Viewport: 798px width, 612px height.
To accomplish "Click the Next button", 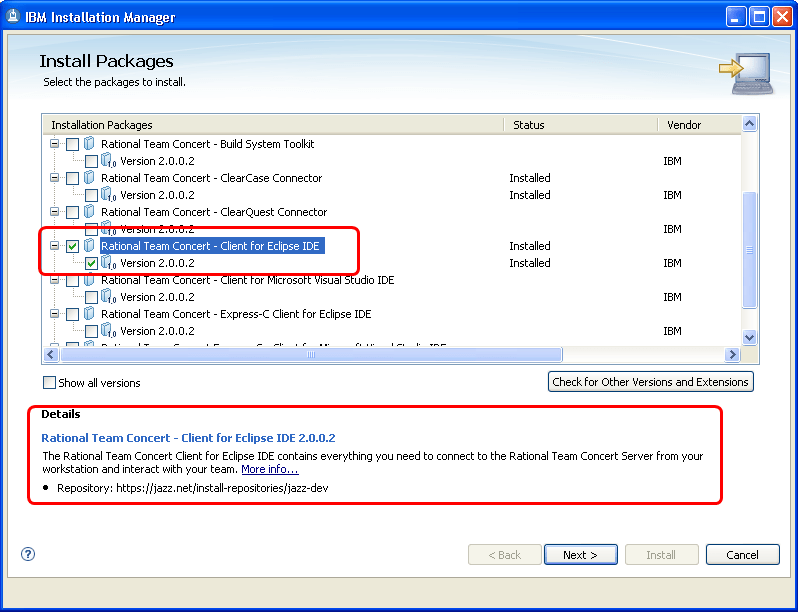I will (x=581, y=555).
